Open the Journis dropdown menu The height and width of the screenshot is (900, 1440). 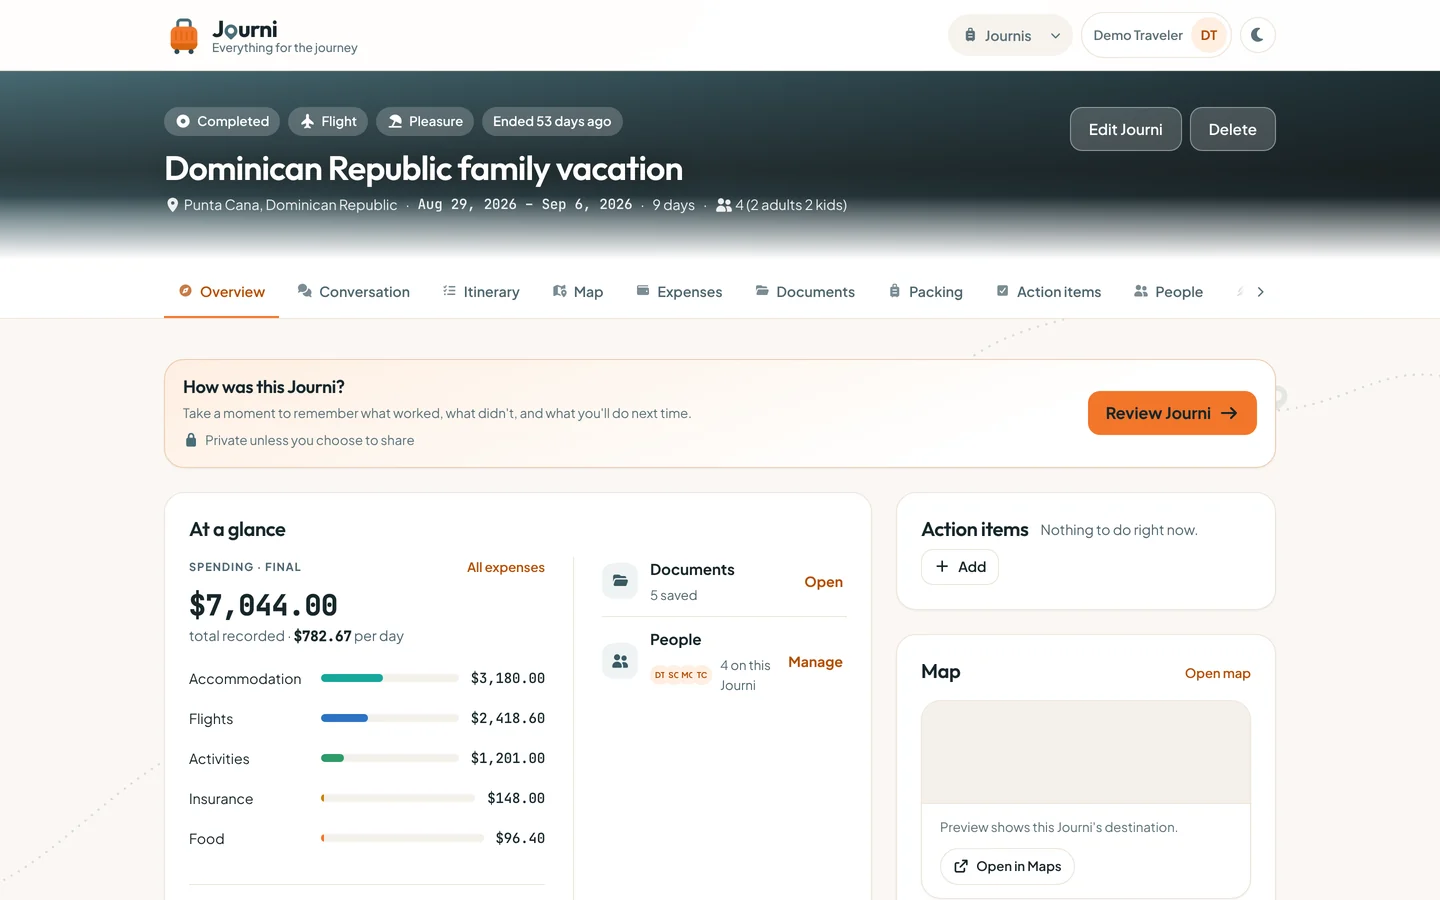[1010, 35]
